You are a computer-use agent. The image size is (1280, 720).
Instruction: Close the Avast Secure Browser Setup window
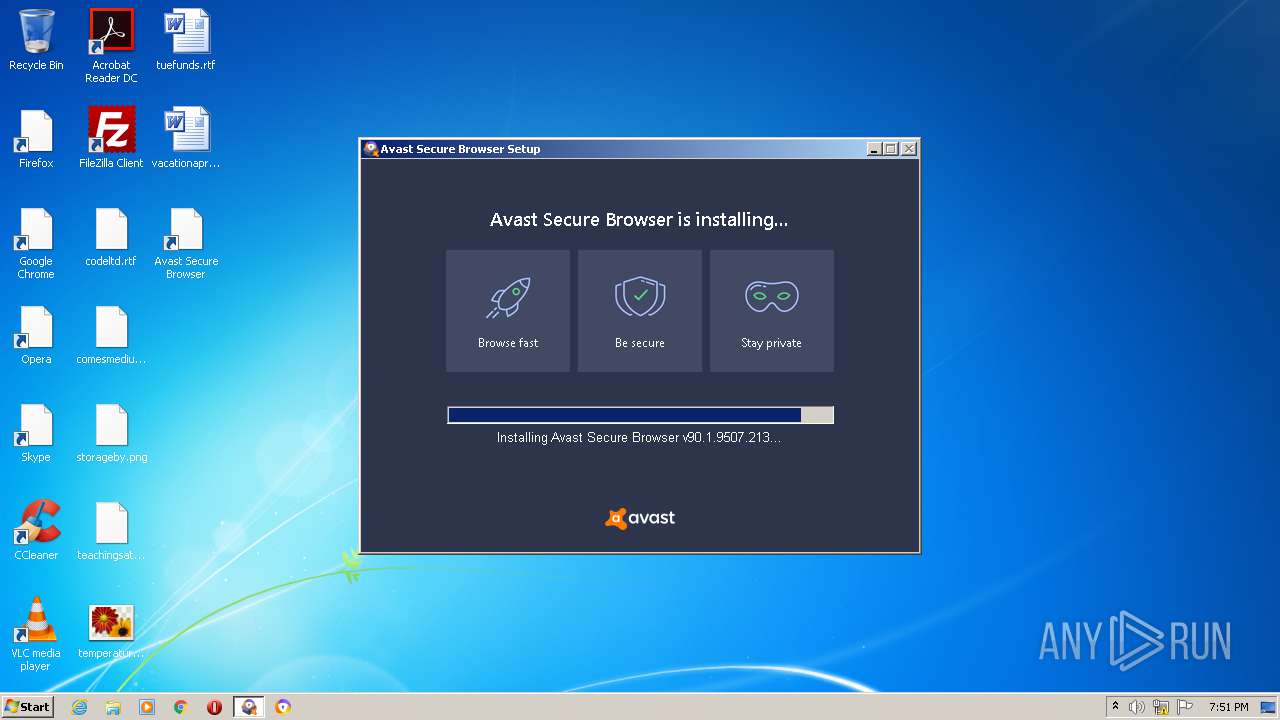tap(909, 149)
